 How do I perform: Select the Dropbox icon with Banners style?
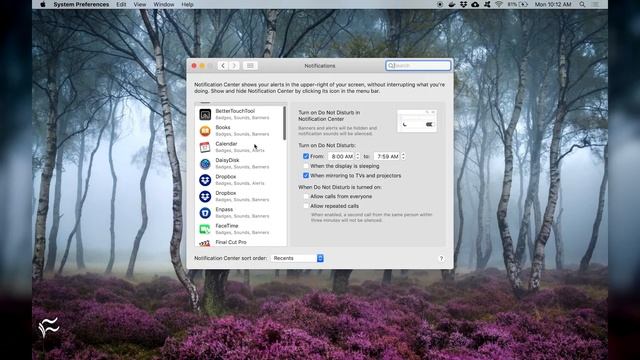click(205, 196)
